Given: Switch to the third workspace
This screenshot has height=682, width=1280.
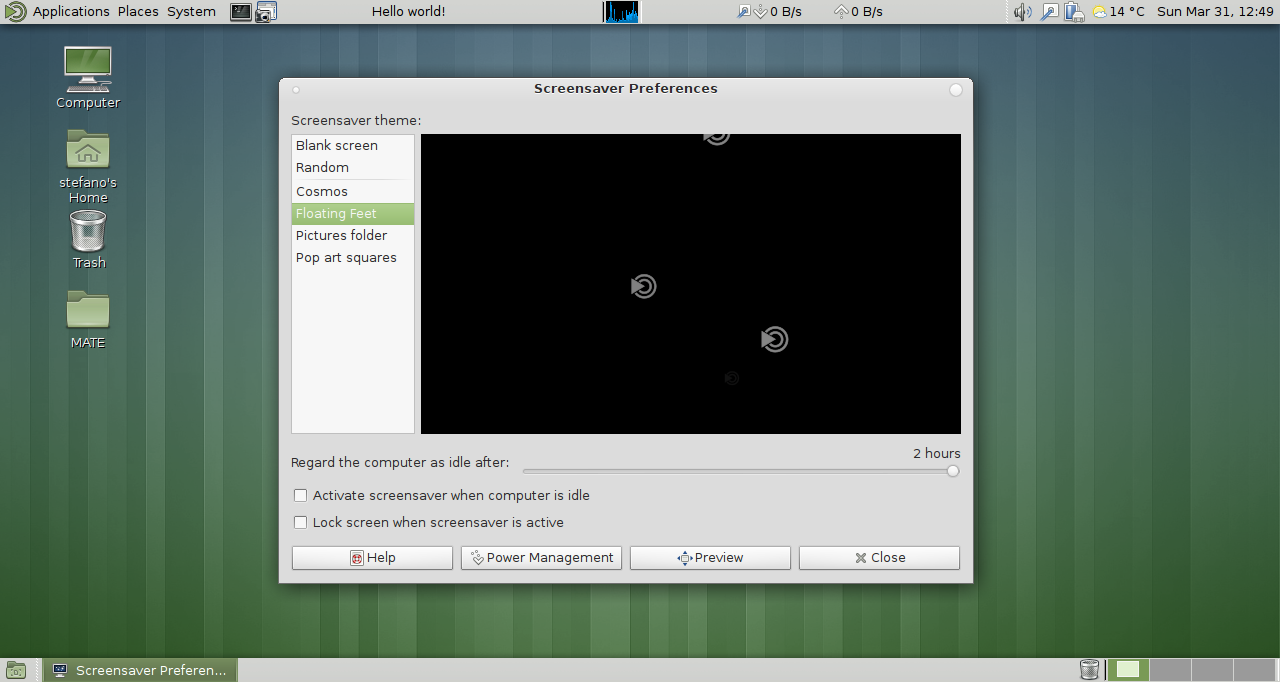Looking at the screenshot, I should [x=1212, y=670].
